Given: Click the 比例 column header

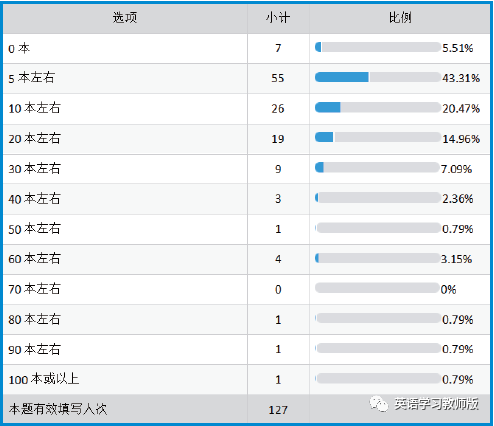Looking at the screenshot, I should click(x=400, y=18).
